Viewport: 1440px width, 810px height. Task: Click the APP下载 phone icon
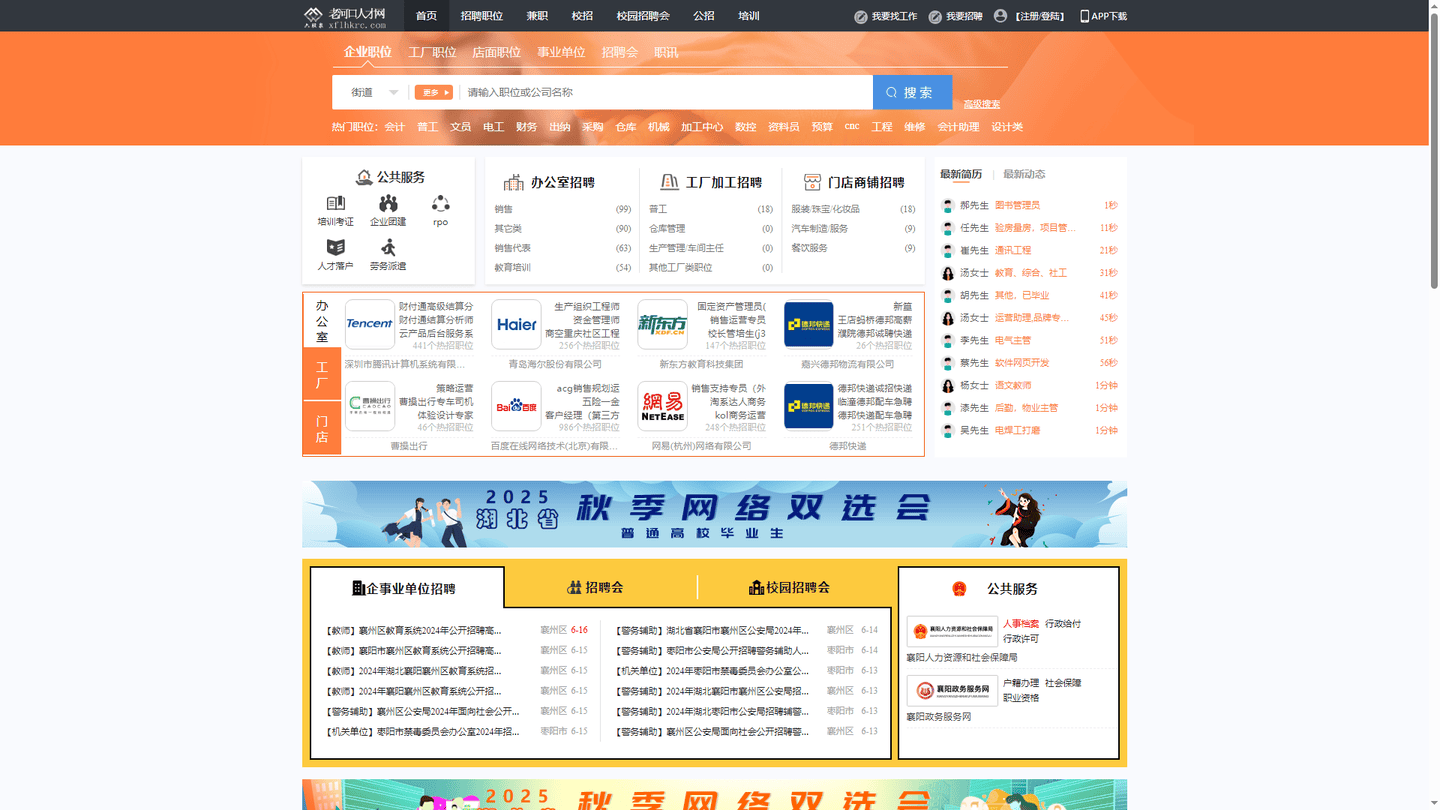coord(1085,16)
